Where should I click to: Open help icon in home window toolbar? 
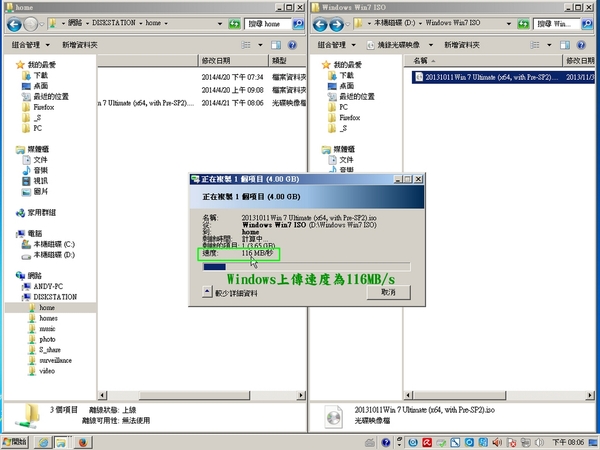pyautogui.click(x=292, y=45)
